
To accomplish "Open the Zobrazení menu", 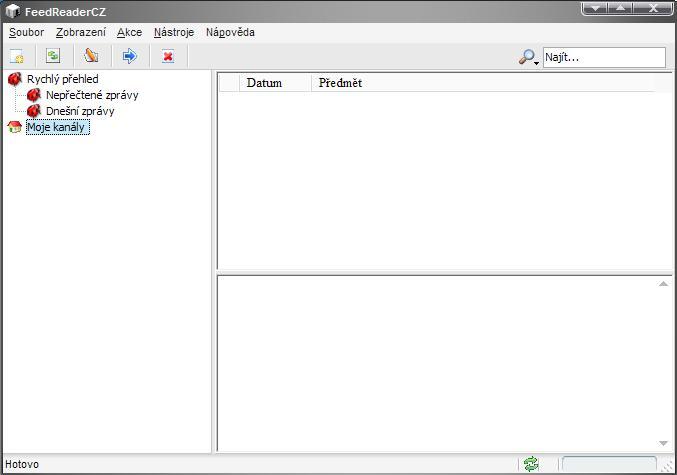I will click(x=80, y=32).
